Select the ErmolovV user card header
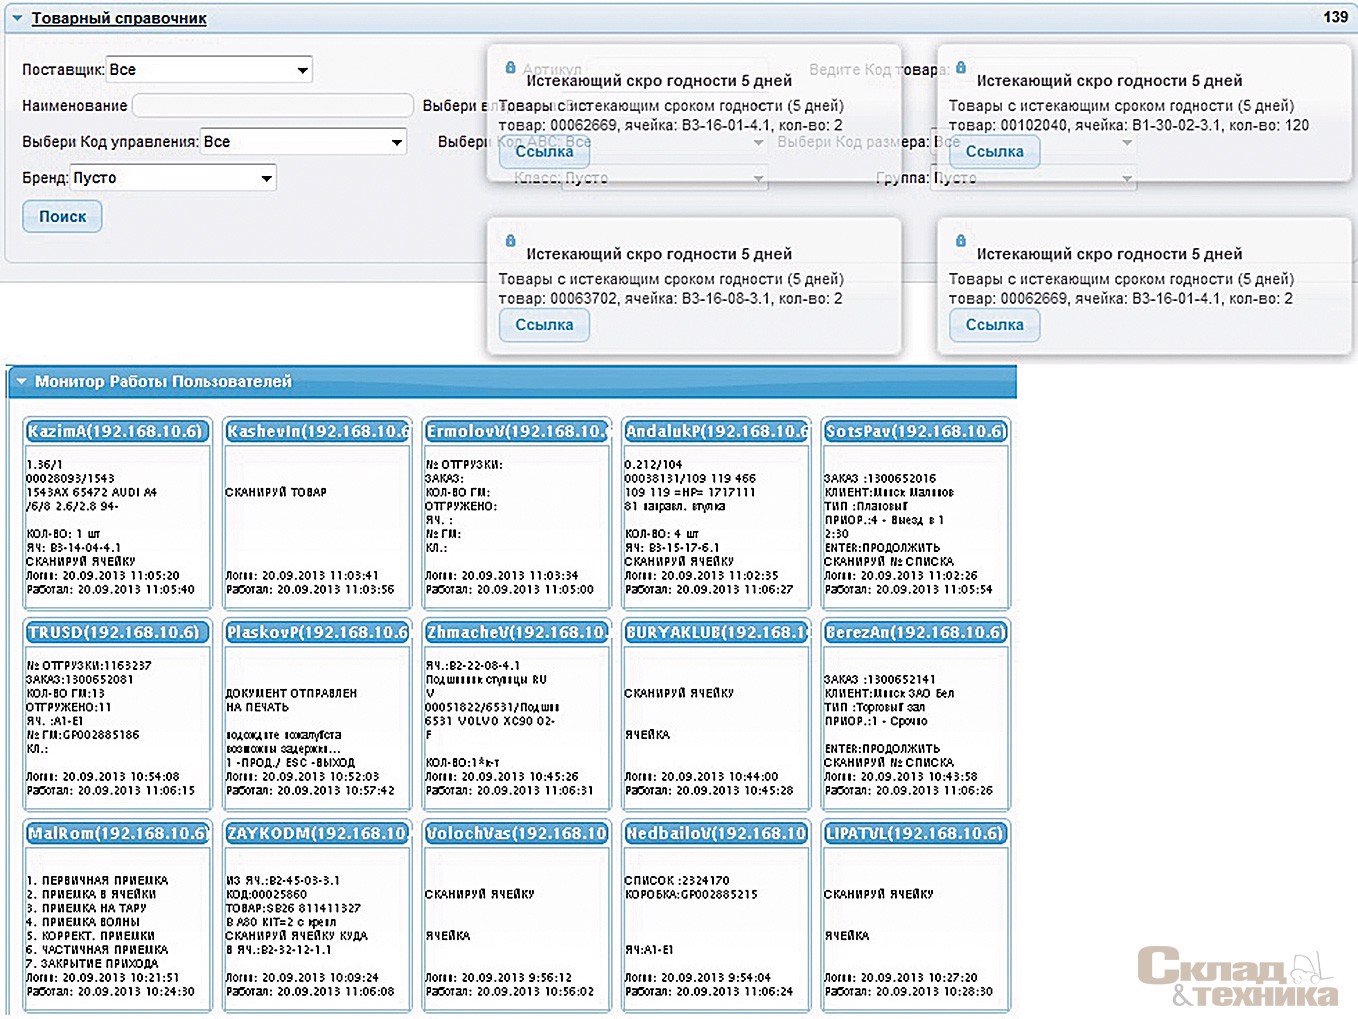 [x=516, y=432]
